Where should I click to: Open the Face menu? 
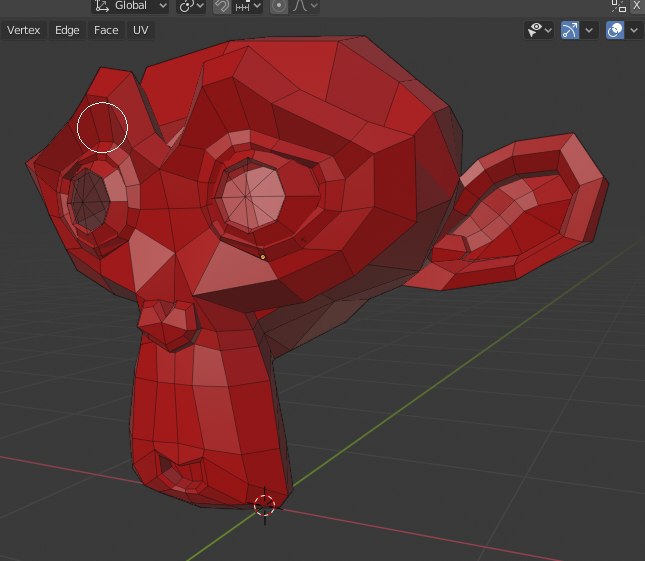(106, 30)
